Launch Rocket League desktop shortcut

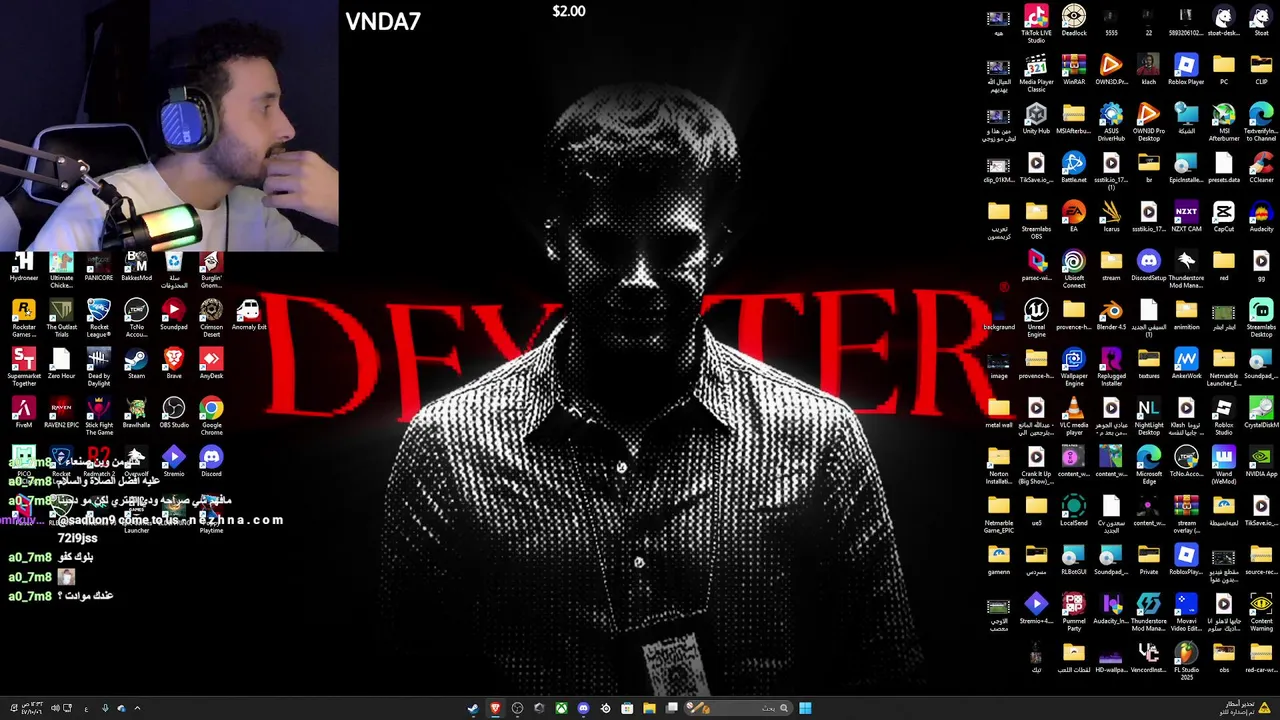click(x=99, y=318)
